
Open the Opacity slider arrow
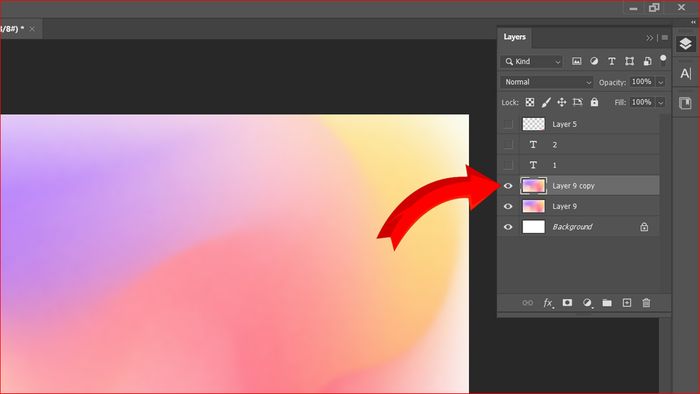[x=661, y=82]
